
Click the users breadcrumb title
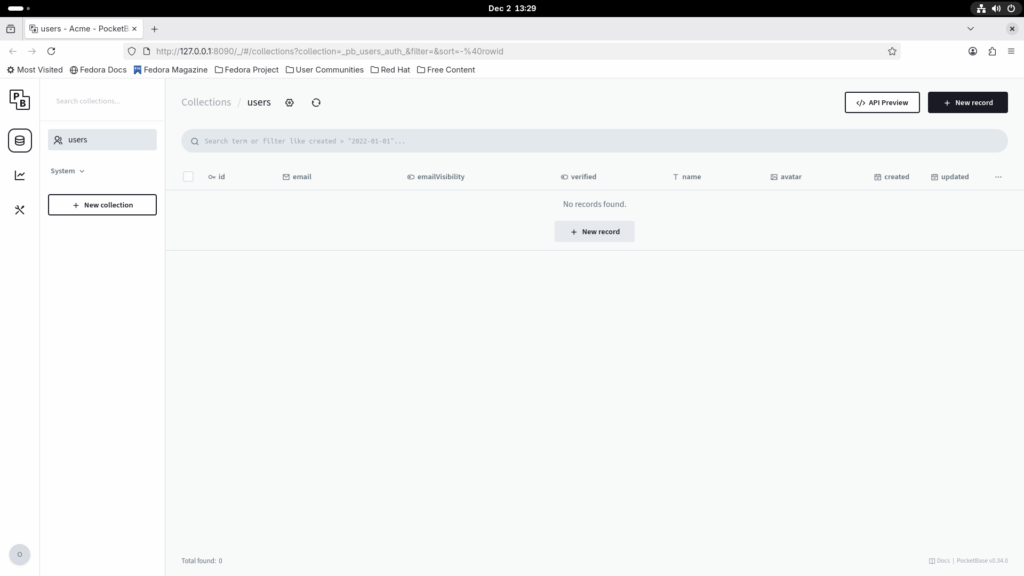click(x=259, y=103)
